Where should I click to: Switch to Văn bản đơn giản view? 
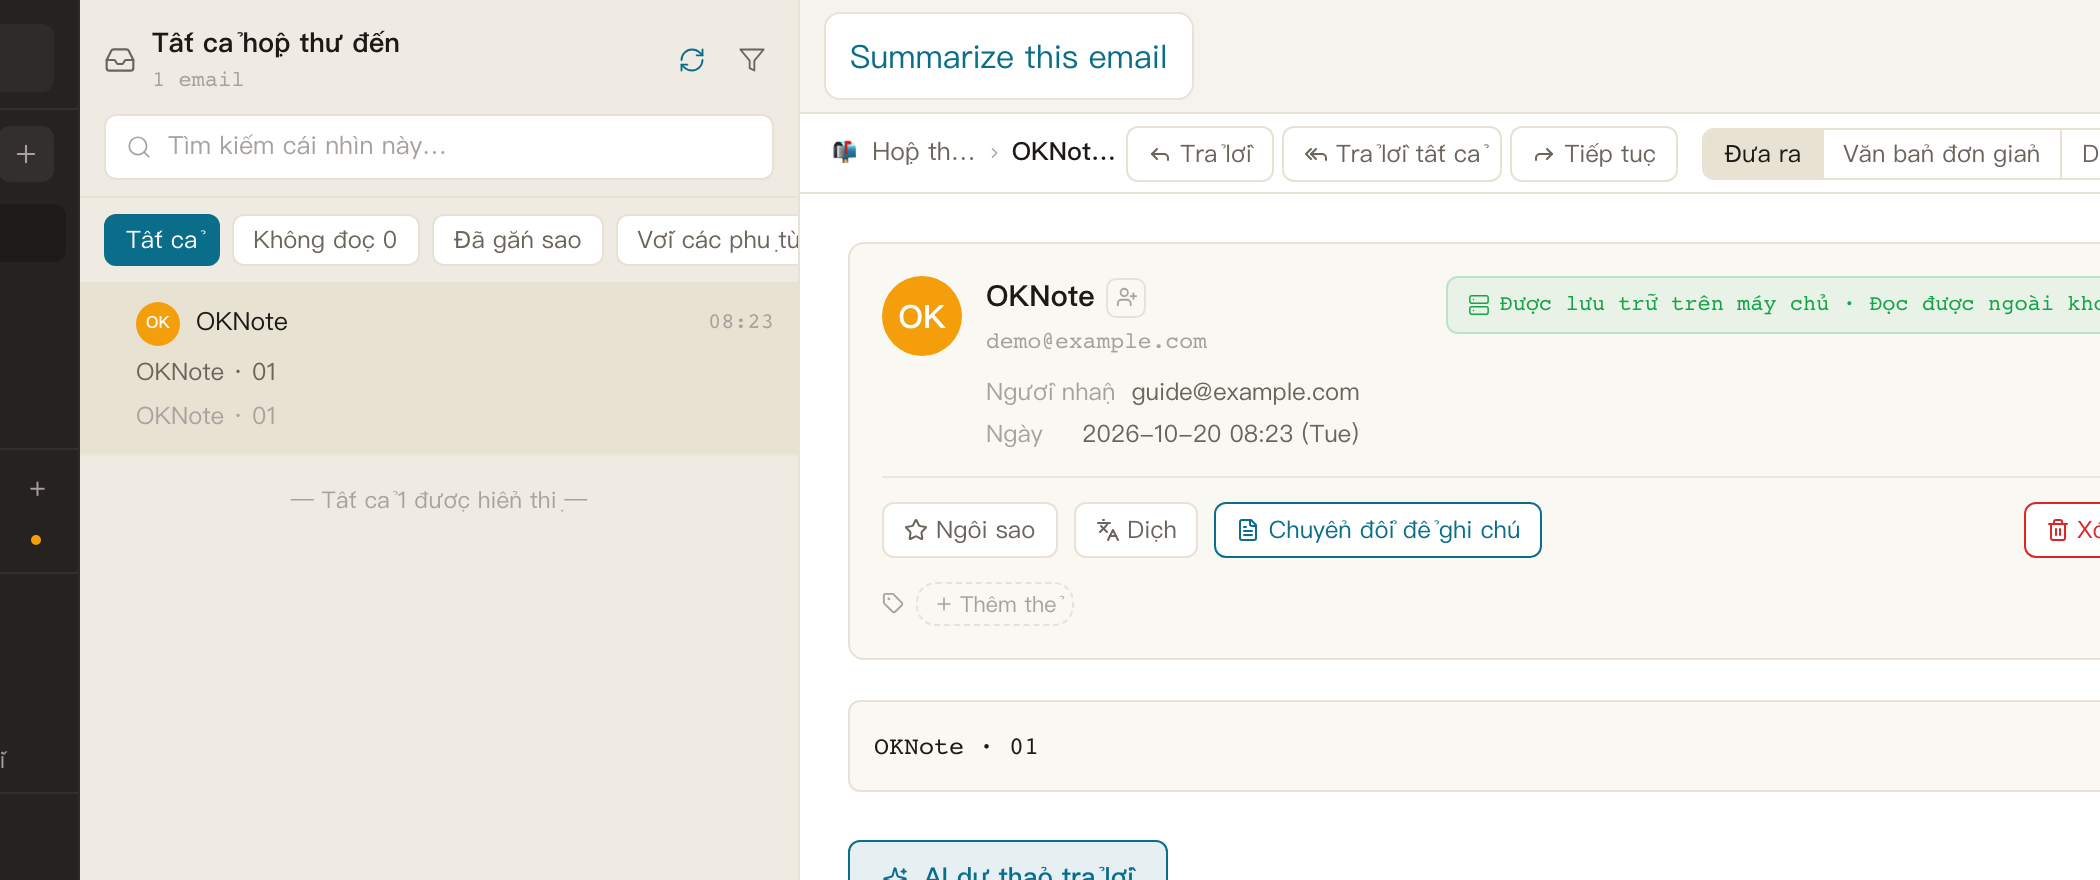pyautogui.click(x=1941, y=154)
